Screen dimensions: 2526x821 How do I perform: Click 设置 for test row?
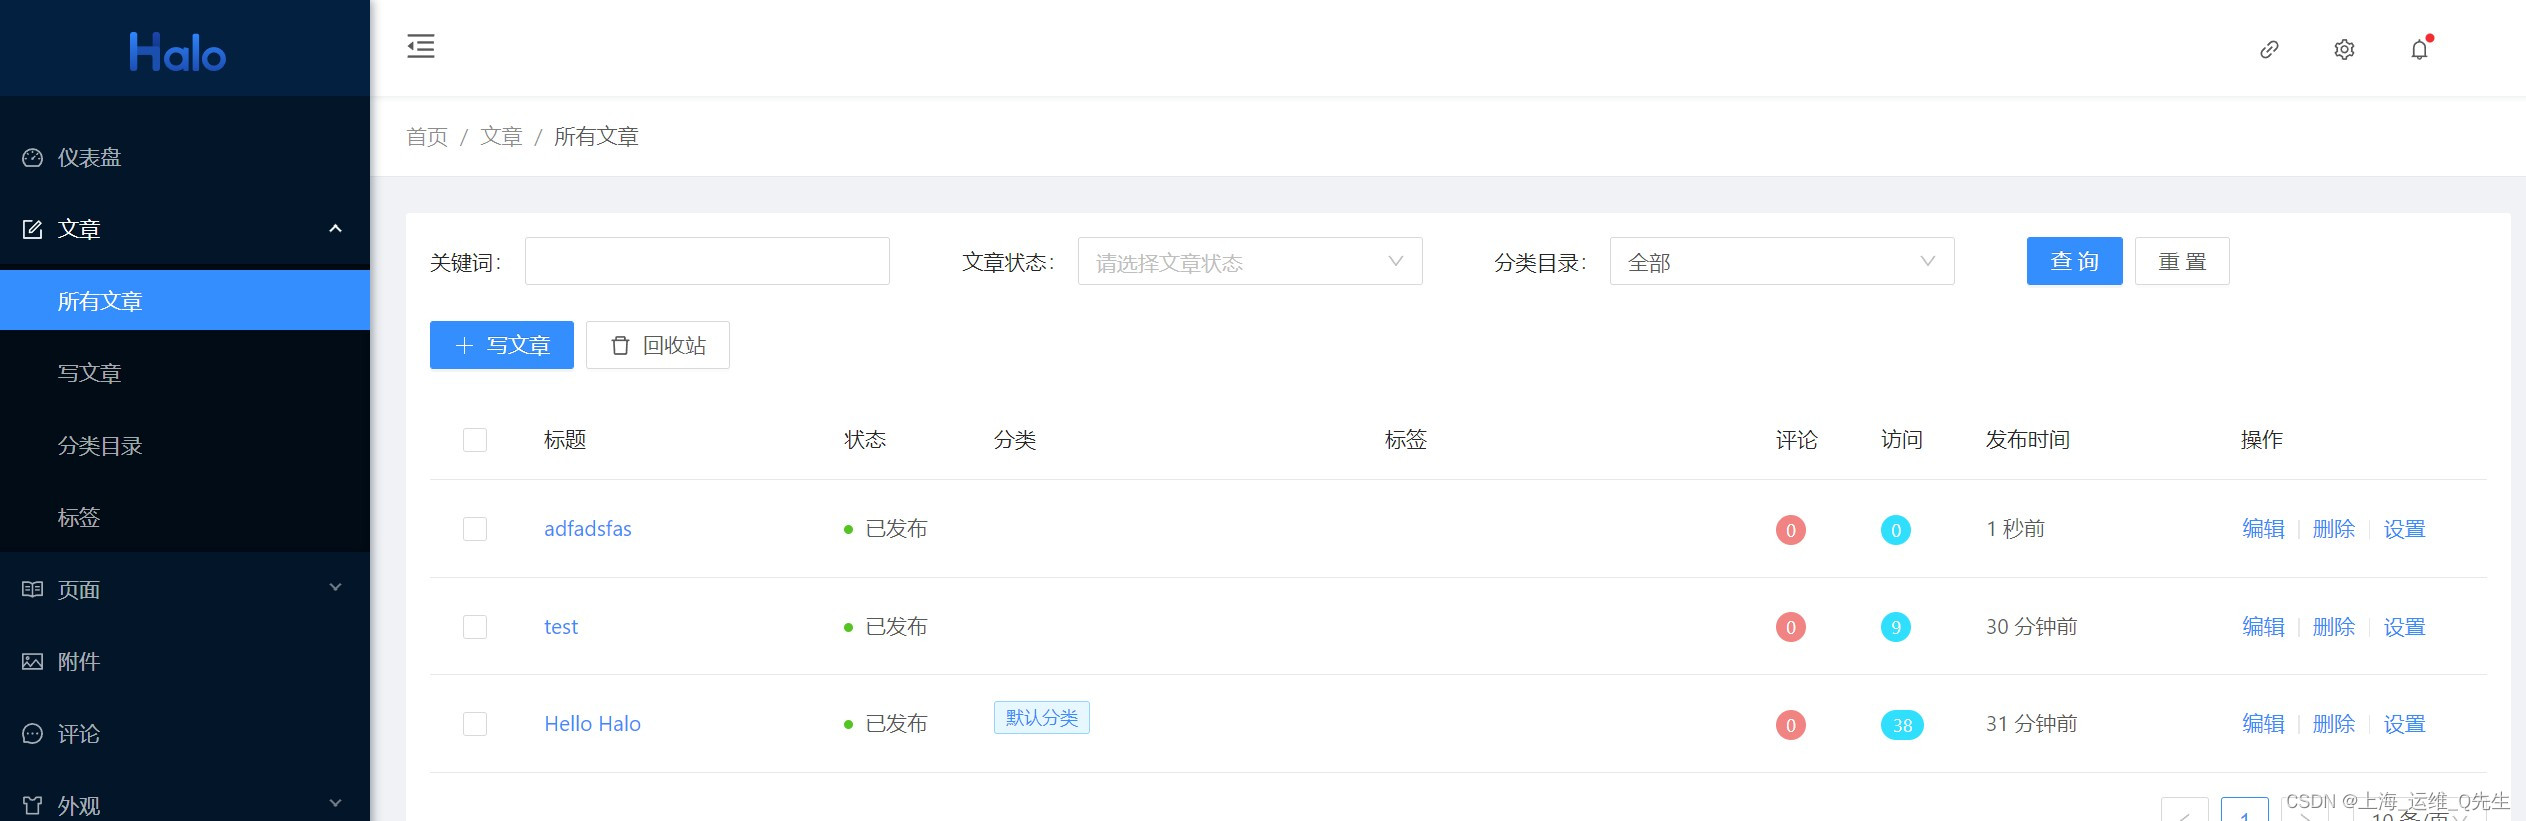pos(2405,627)
